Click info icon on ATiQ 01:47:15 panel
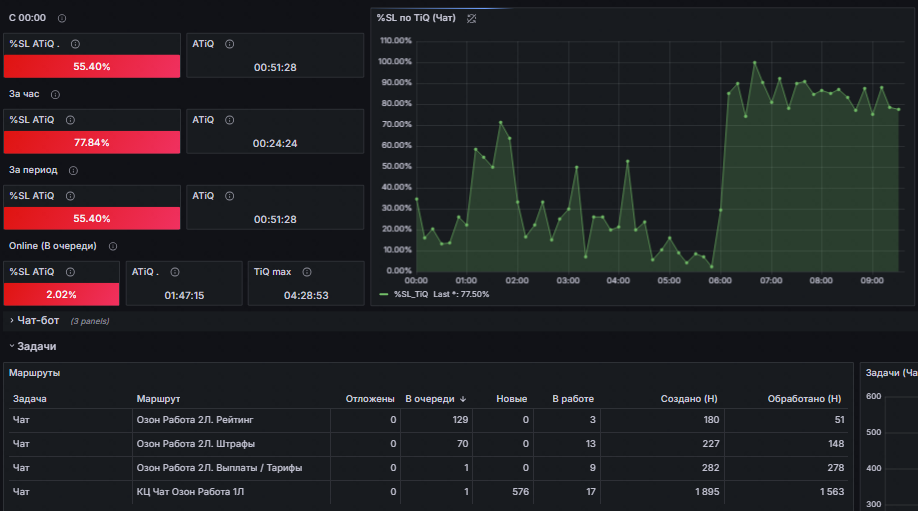The image size is (918, 511). [174, 272]
